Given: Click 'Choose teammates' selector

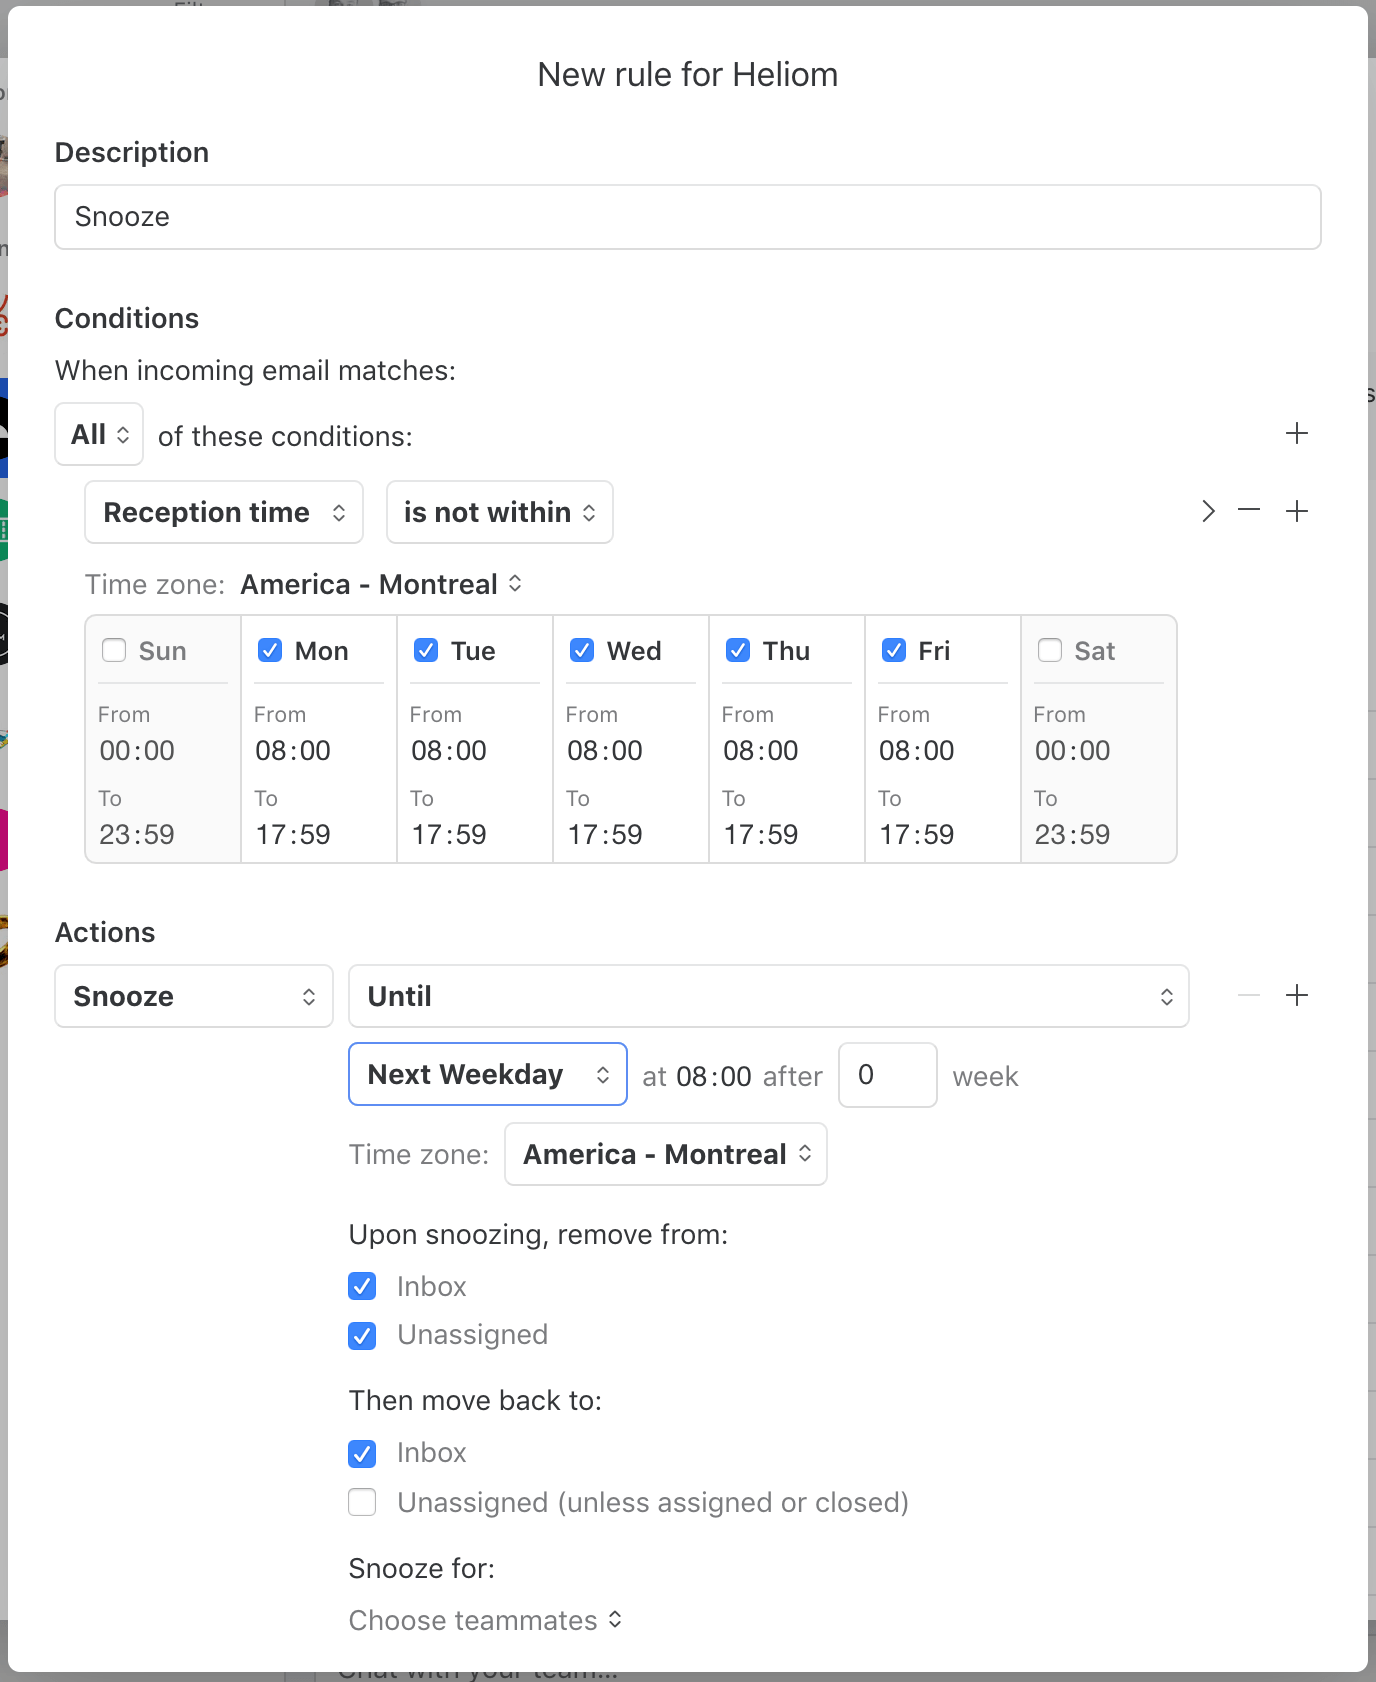Looking at the screenshot, I should [x=485, y=1620].
